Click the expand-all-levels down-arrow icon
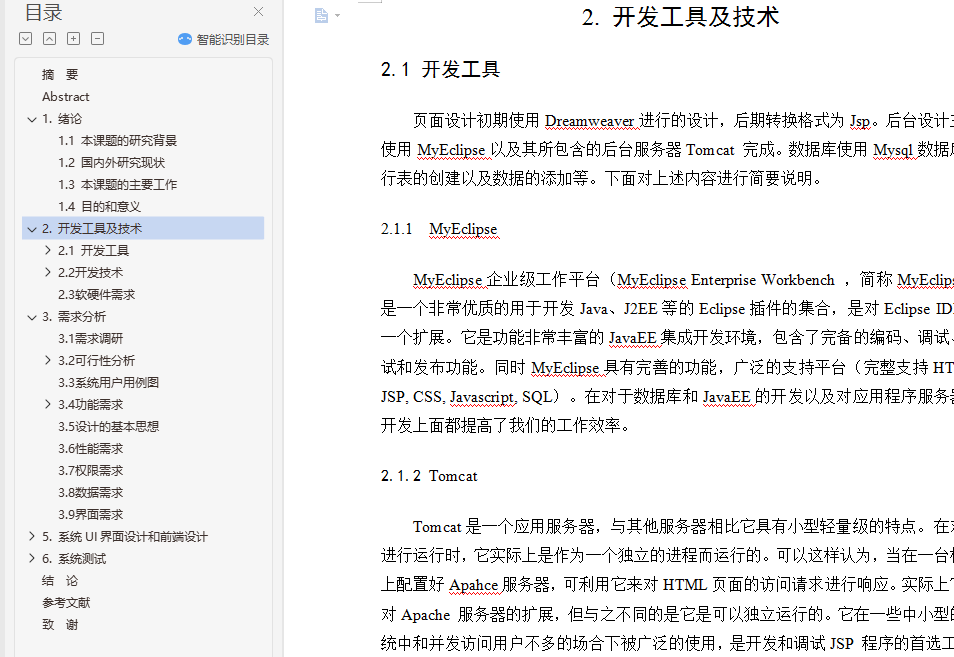The width and height of the screenshot is (954, 657). click(26, 39)
